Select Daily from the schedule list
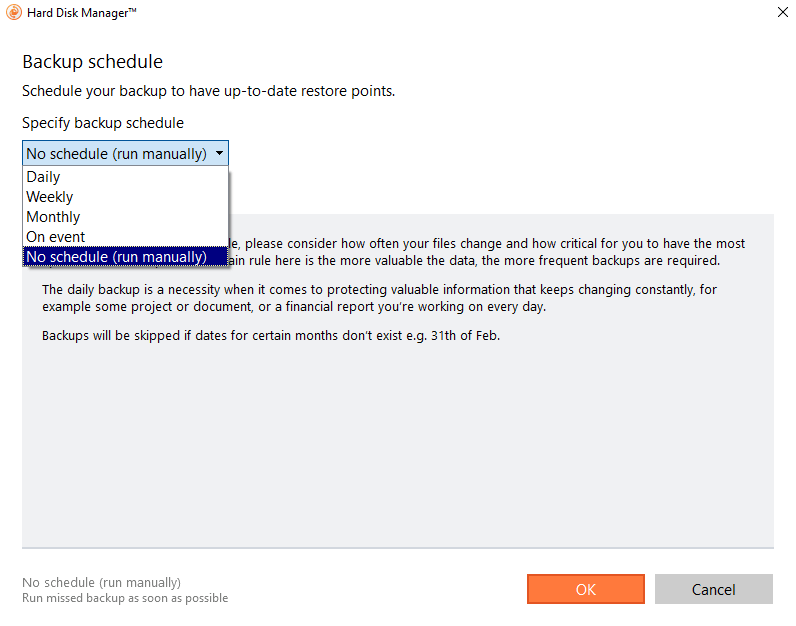796x626 pixels. point(125,177)
